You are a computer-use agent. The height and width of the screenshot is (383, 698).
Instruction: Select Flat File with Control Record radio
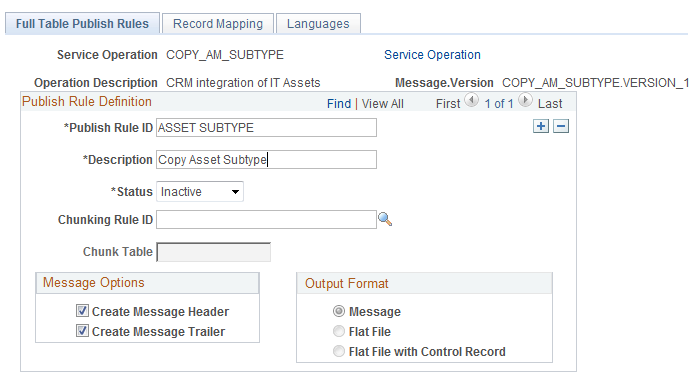click(x=339, y=351)
